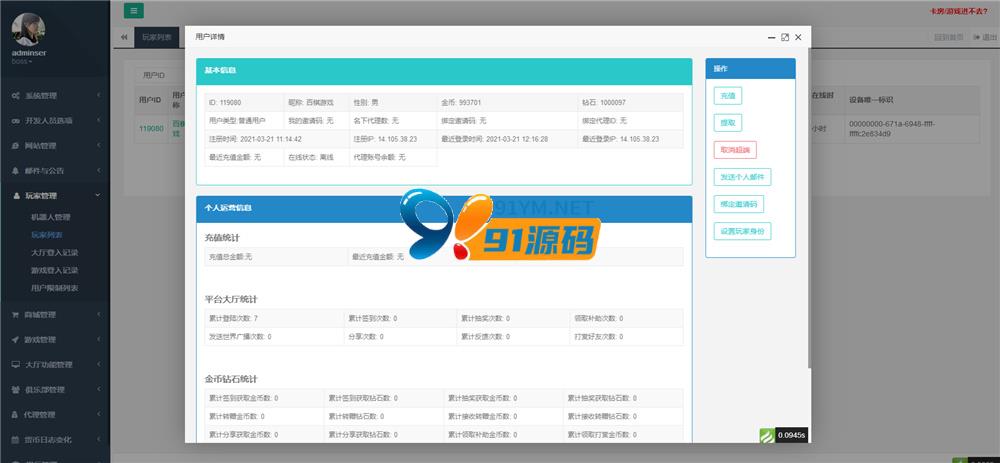Click the green debug leaf icon near 0.0945s

point(767,436)
